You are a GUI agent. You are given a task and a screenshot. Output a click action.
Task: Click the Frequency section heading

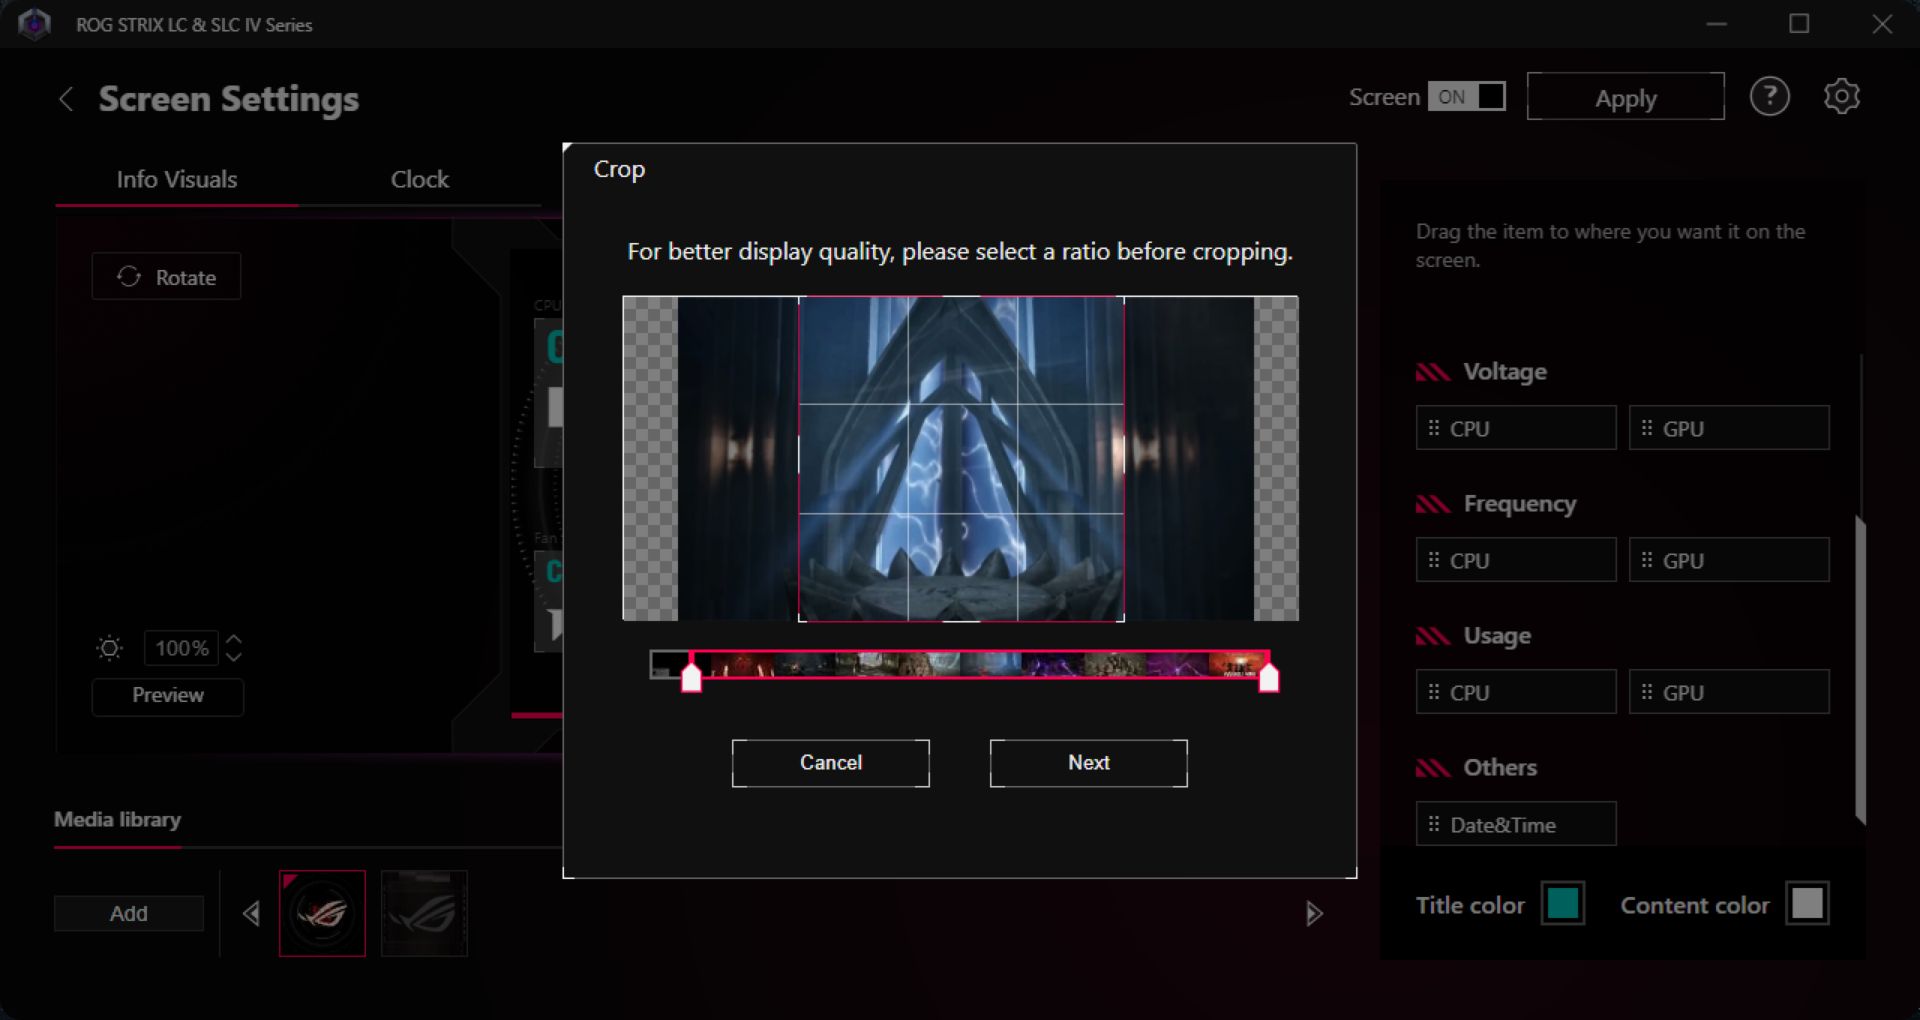click(1520, 504)
